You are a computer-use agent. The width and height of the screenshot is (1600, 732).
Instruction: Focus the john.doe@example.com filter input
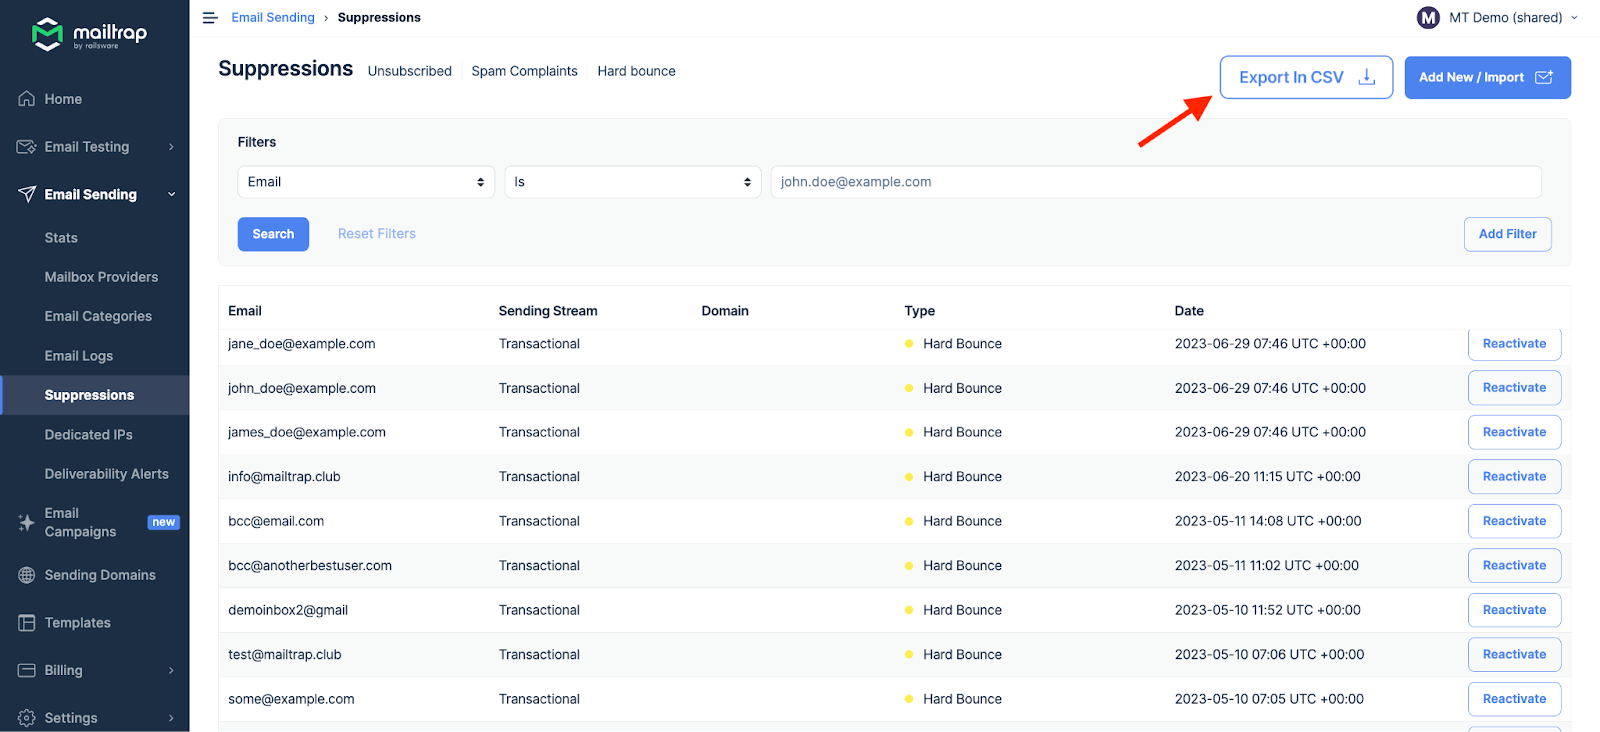[x=1155, y=182]
